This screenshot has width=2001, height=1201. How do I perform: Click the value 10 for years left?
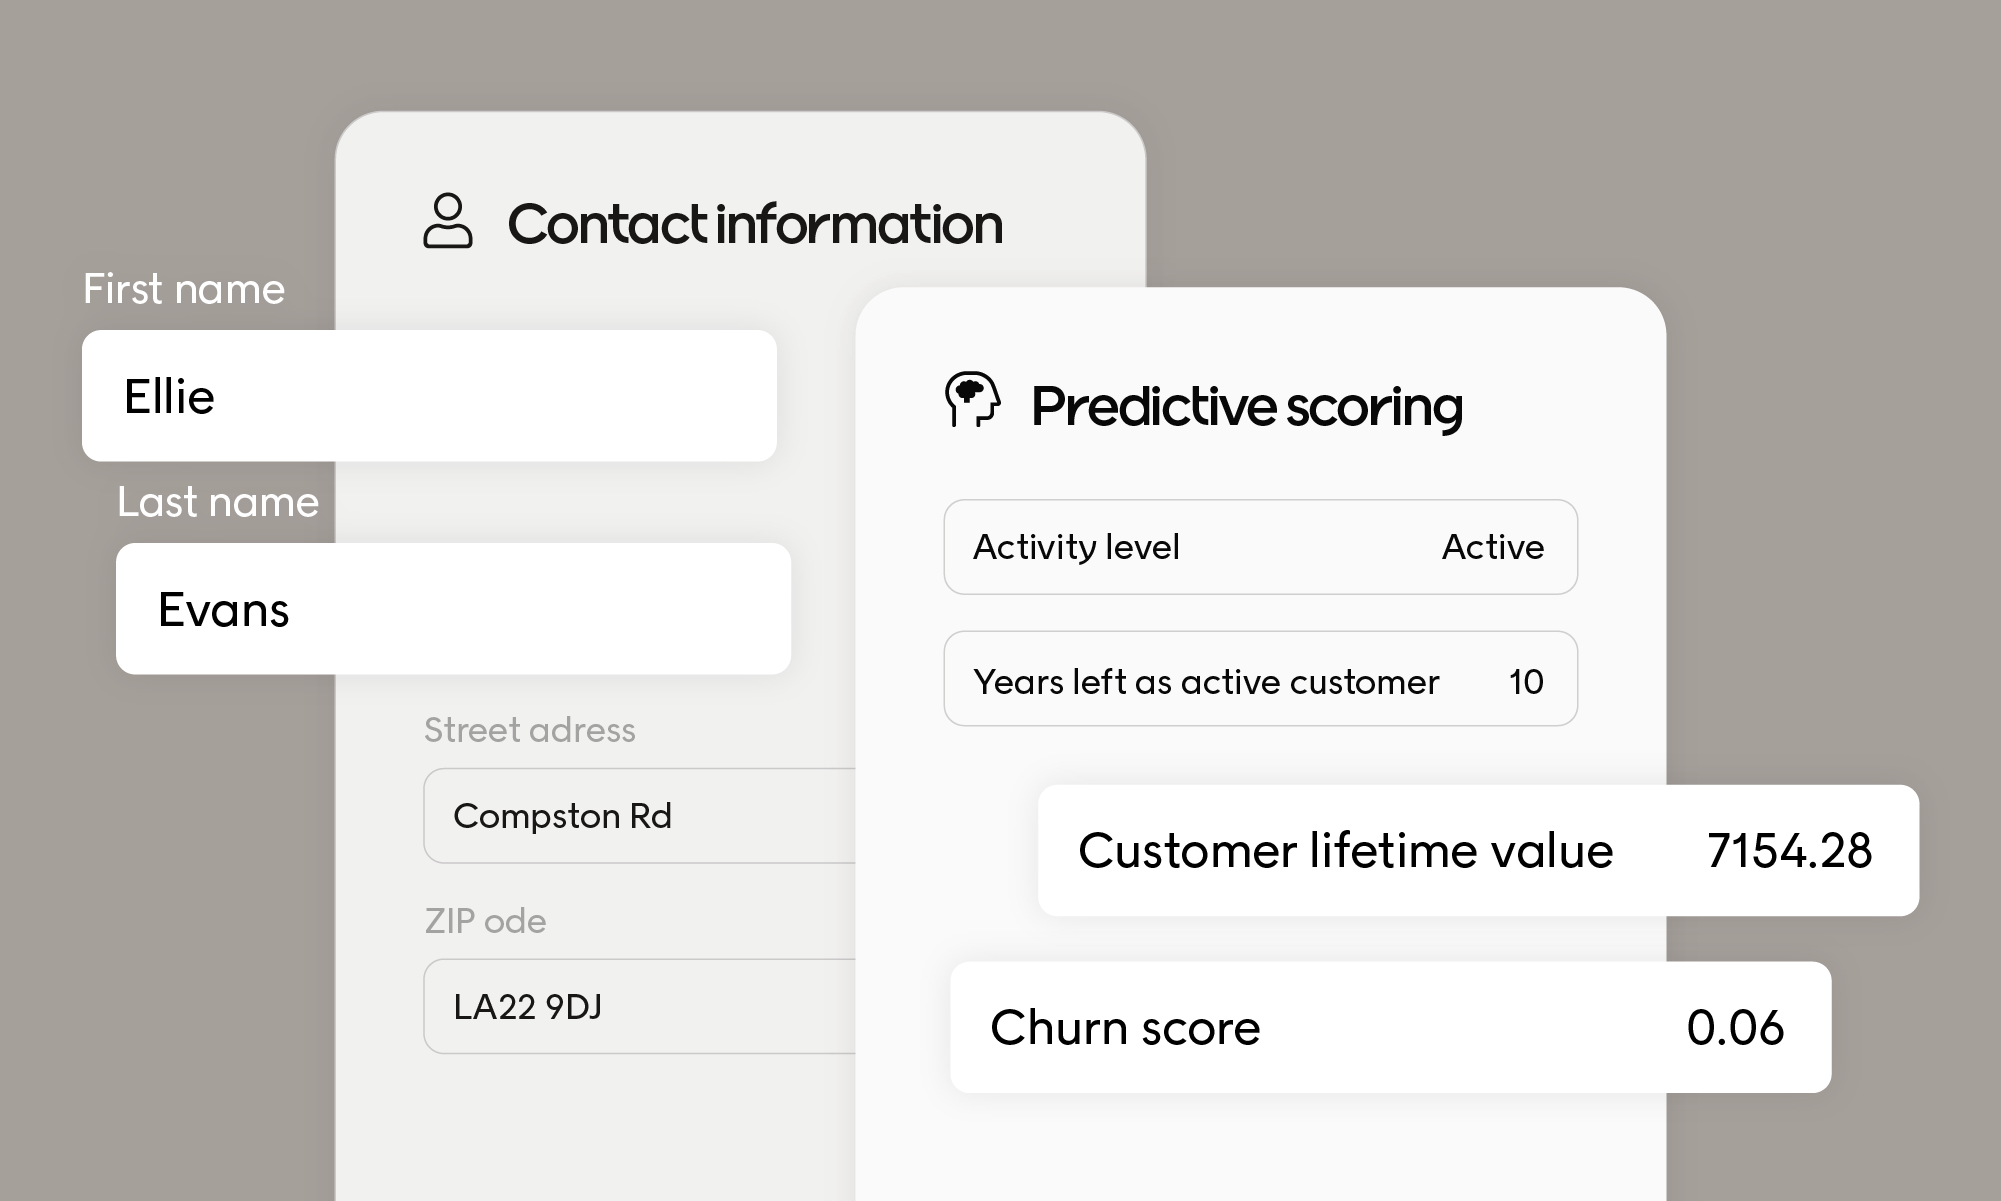point(1526,682)
